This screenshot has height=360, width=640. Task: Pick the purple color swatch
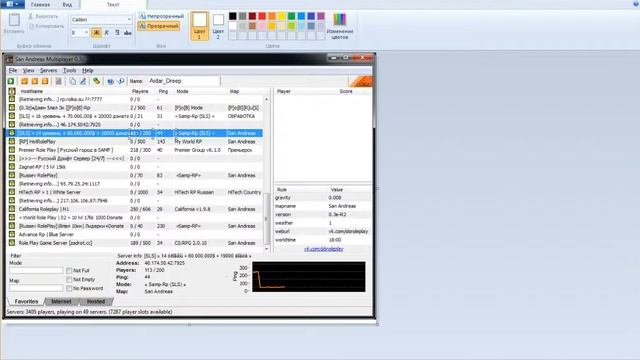pyautogui.click(x=321, y=16)
